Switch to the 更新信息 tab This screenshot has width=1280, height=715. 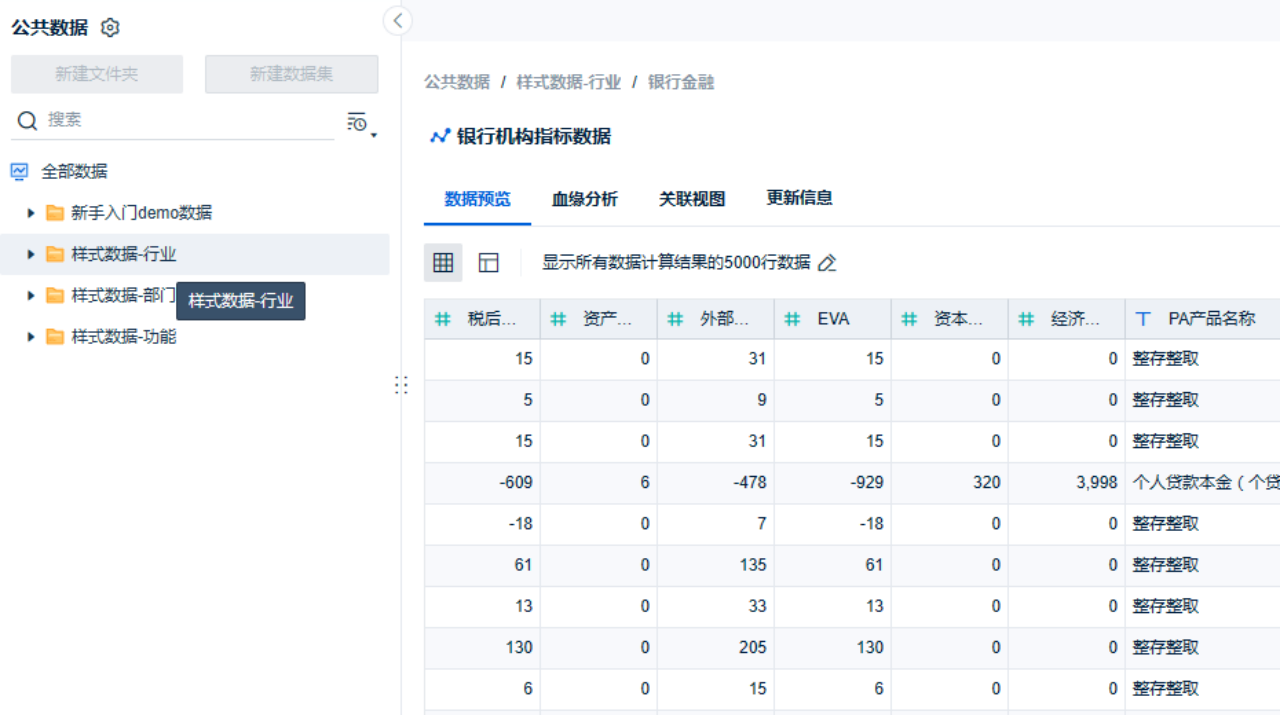[799, 198]
